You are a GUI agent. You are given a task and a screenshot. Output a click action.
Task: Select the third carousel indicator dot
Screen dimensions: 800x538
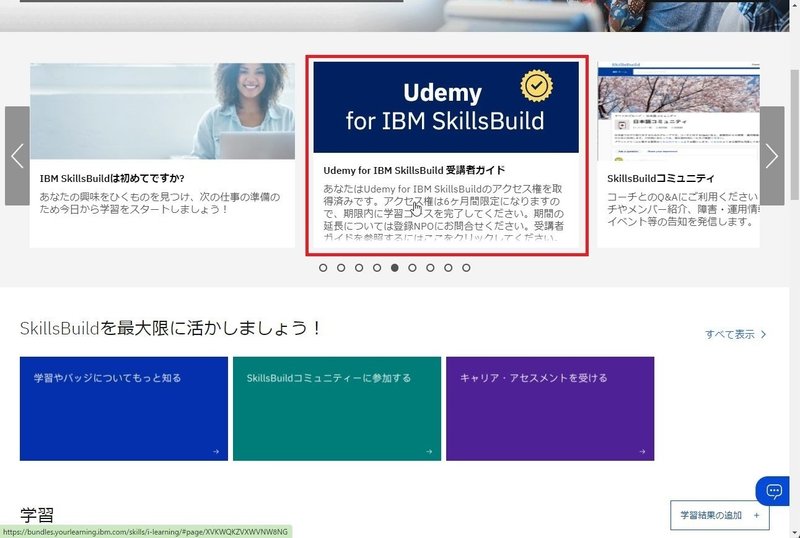[x=359, y=267]
